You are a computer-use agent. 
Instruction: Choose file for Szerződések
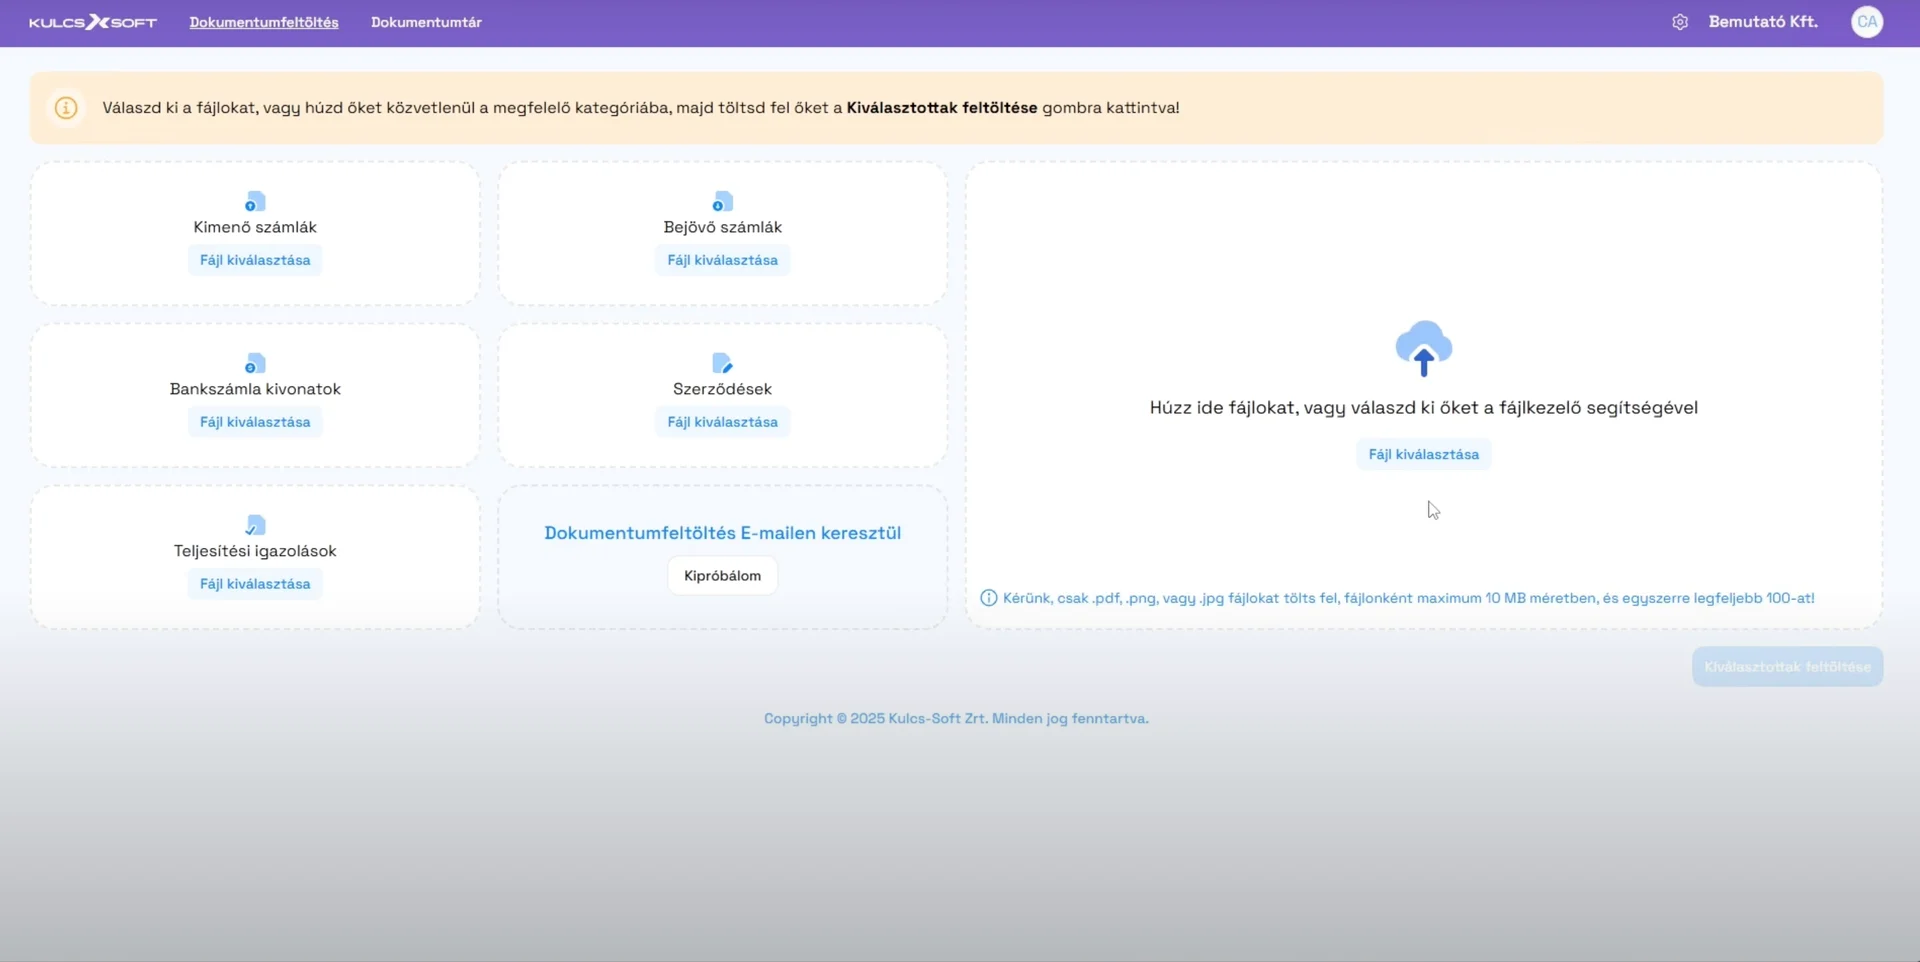722,422
